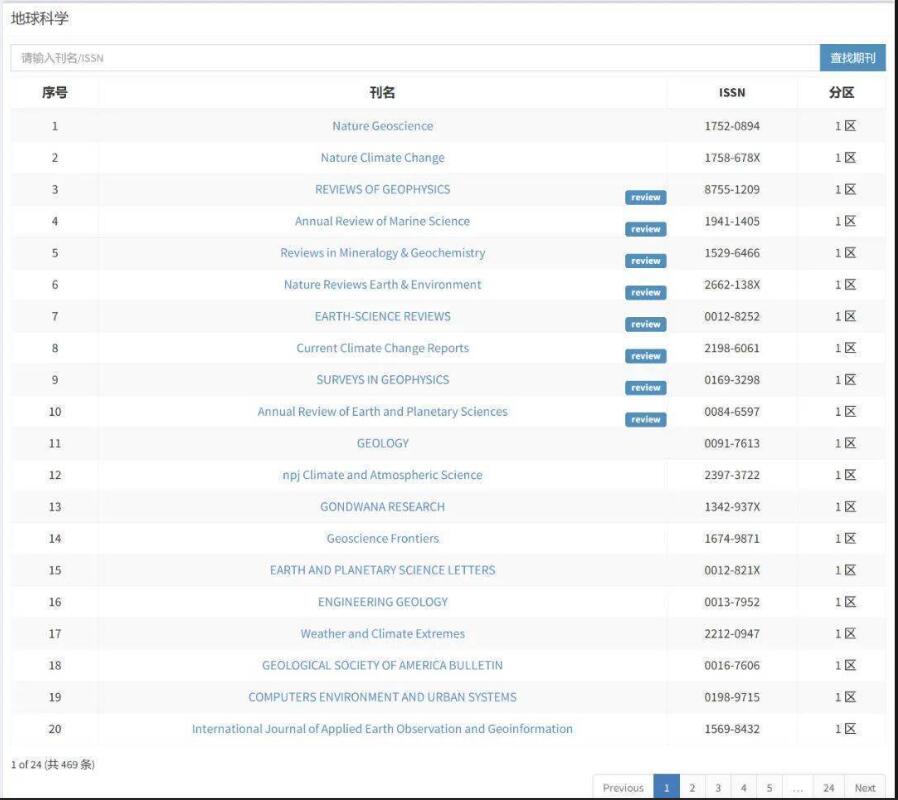Viewport: 898px width, 800px height.
Task: Sort by the 分区 column header
Action: point(841,93)
